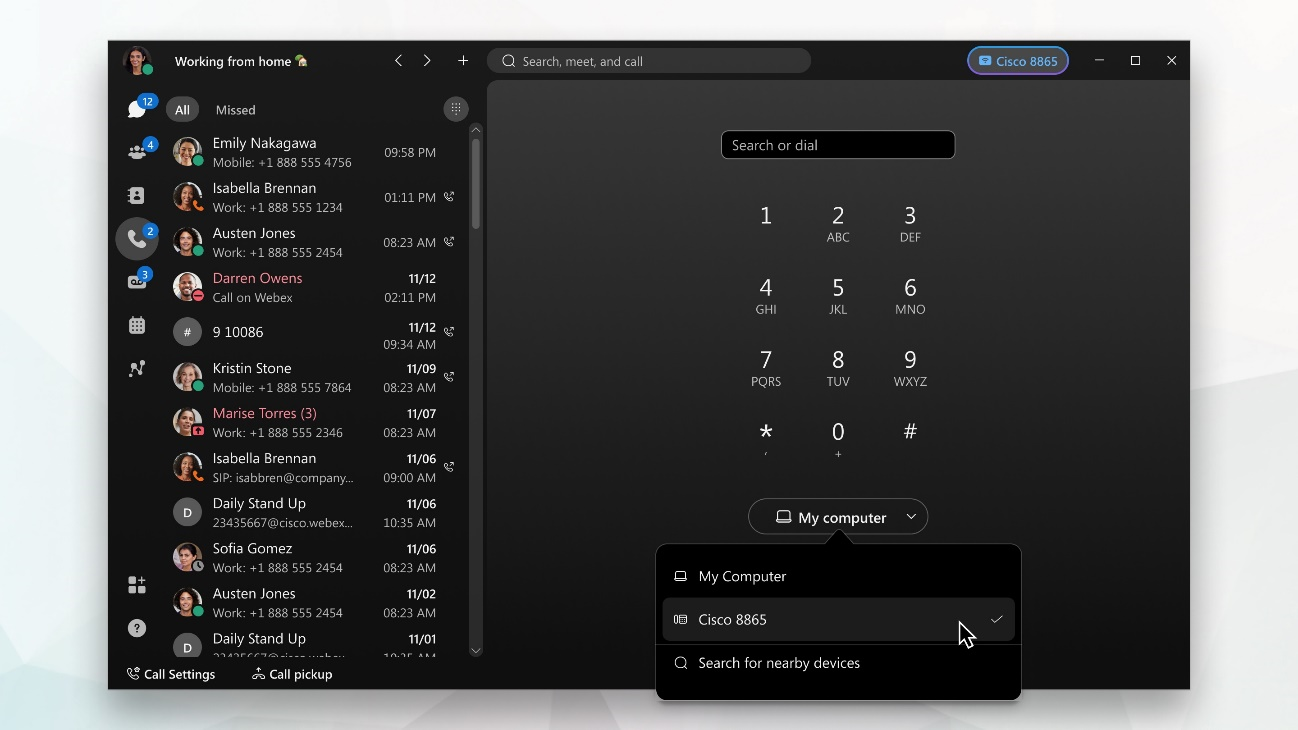Screen dimensions: 1298x730
Task: Click the Working from home status text
Action: (x=241, y=61)
